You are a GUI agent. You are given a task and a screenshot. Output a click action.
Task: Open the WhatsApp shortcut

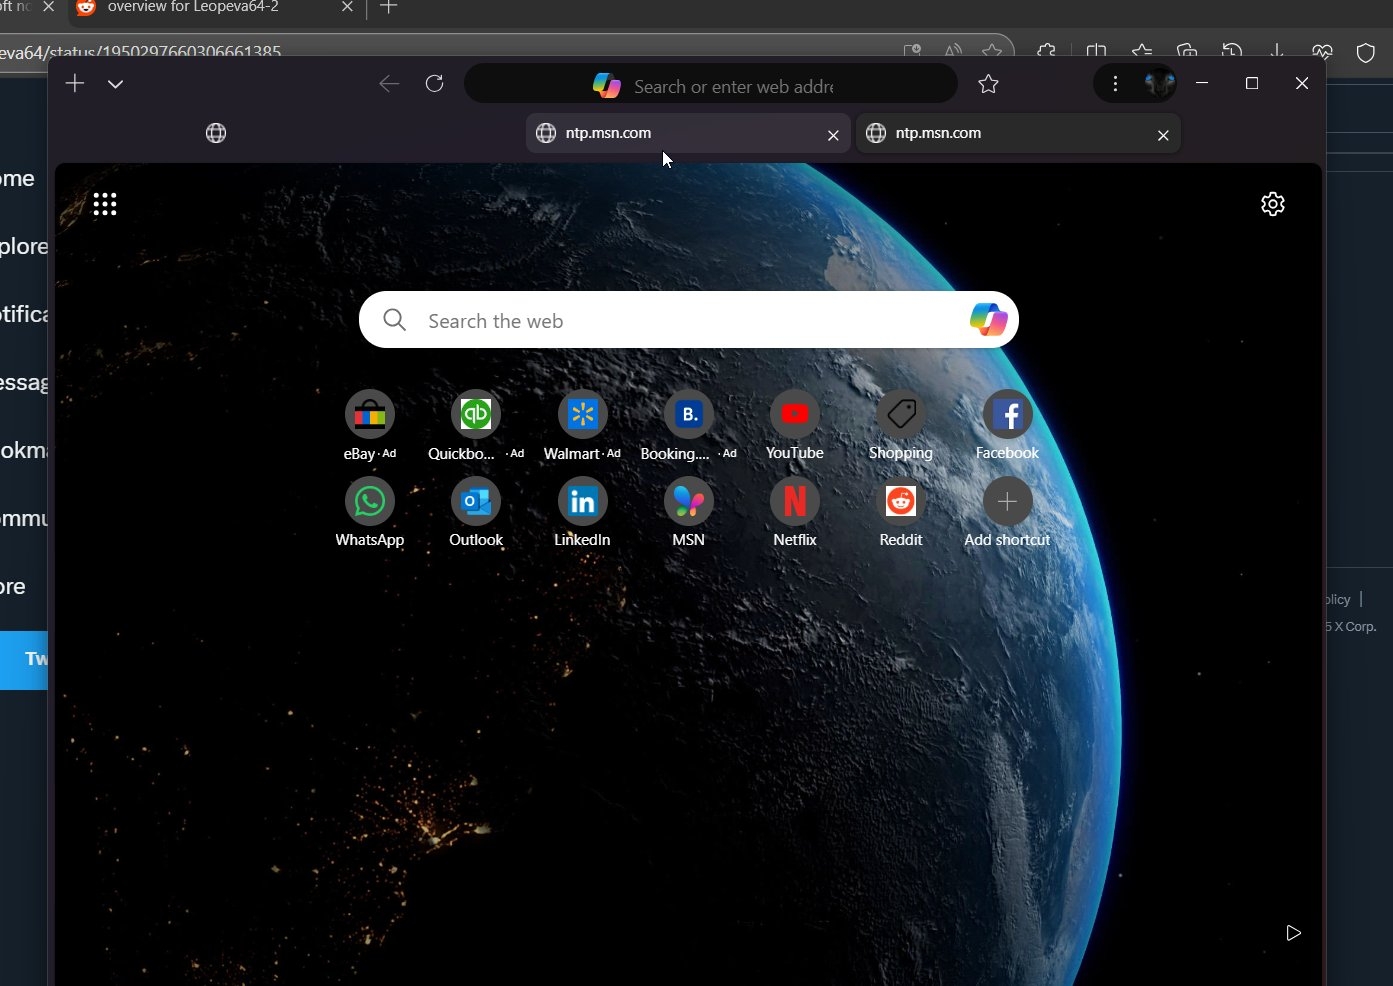click(369, 501)
